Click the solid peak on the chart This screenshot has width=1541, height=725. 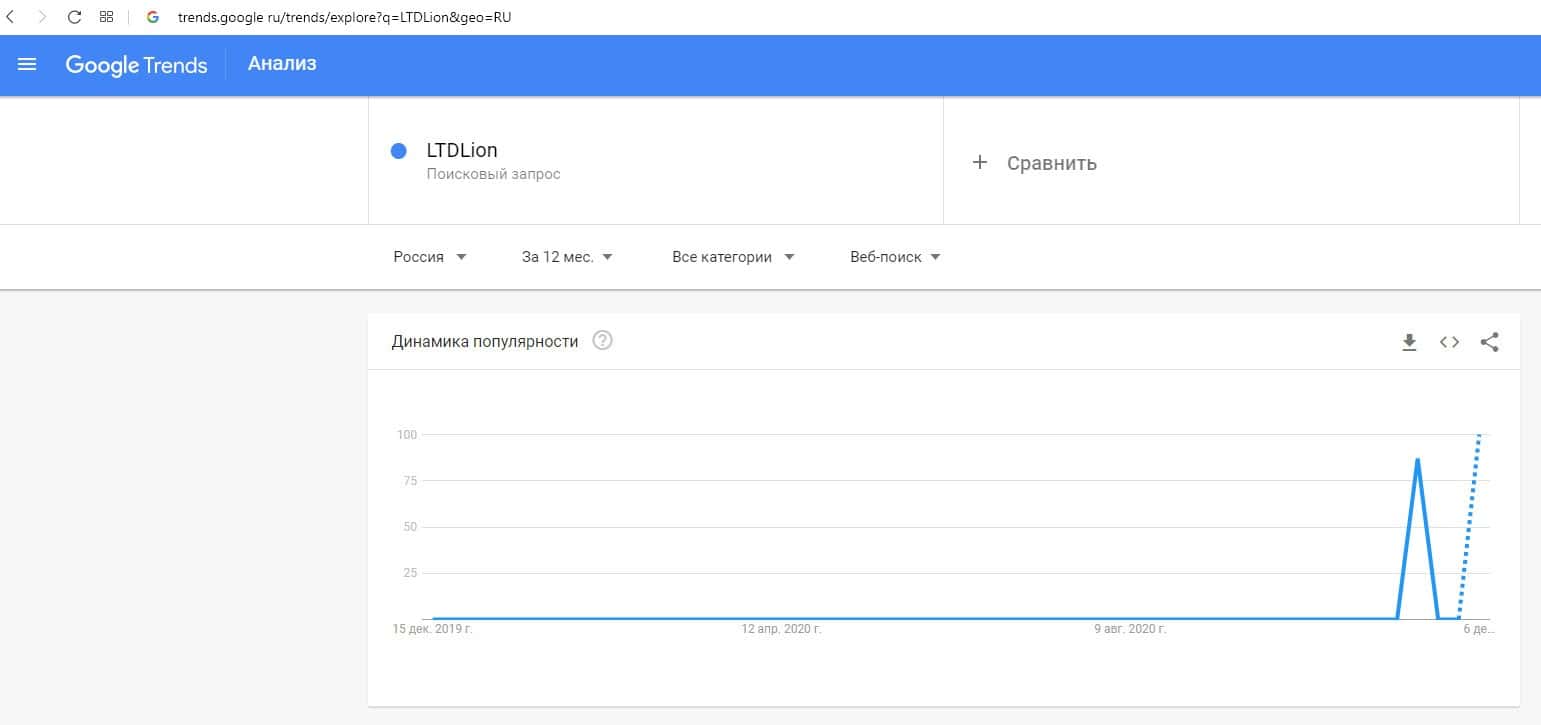pyautogui.click(x=1417, y=460)
